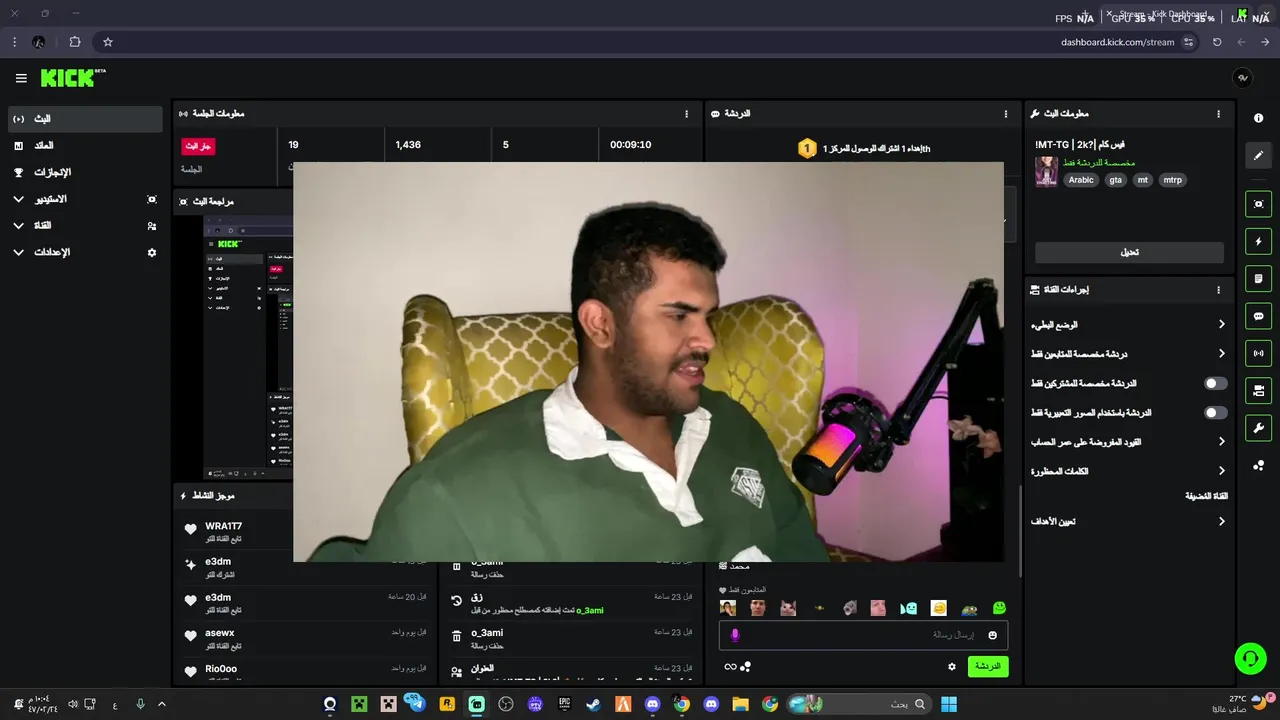Click the stream preview thumbnail
Image resolution: width=1280 pixels, height=720 pixels.
click(248, 348)
